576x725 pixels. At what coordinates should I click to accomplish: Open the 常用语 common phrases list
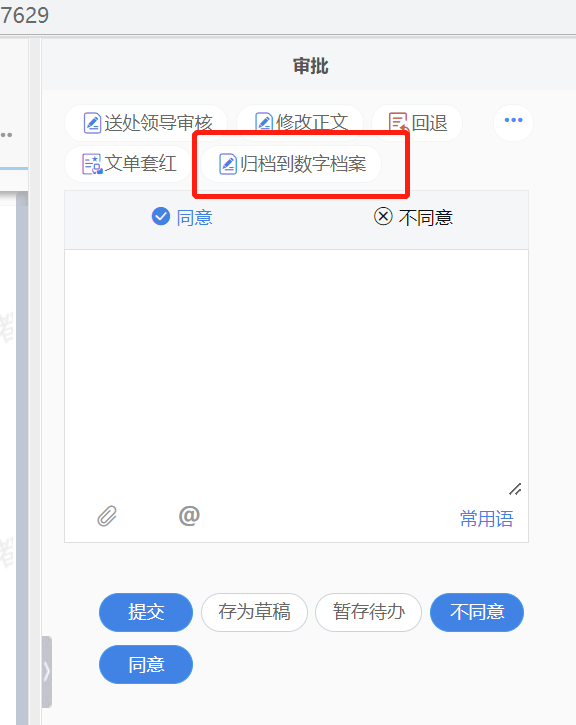[x=486, y=518]
